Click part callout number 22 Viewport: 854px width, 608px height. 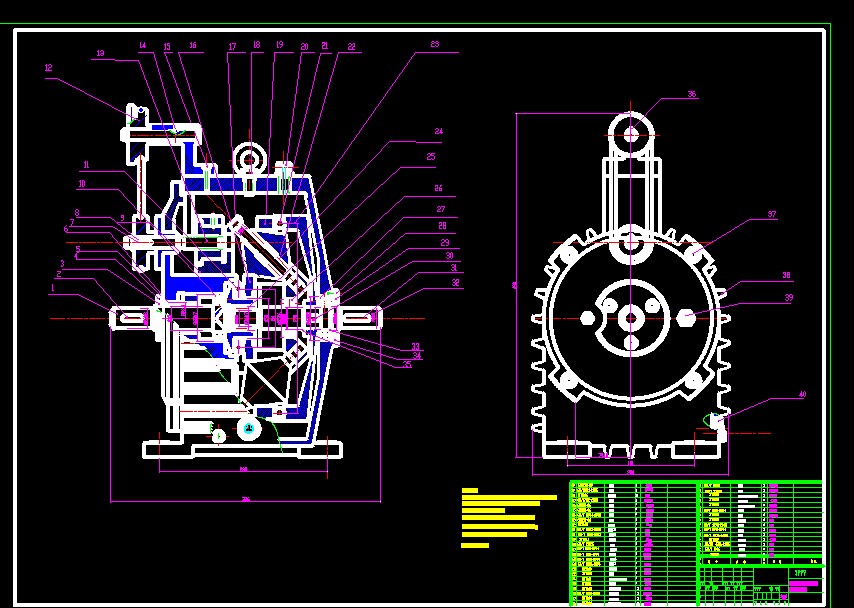coord(351,47)
